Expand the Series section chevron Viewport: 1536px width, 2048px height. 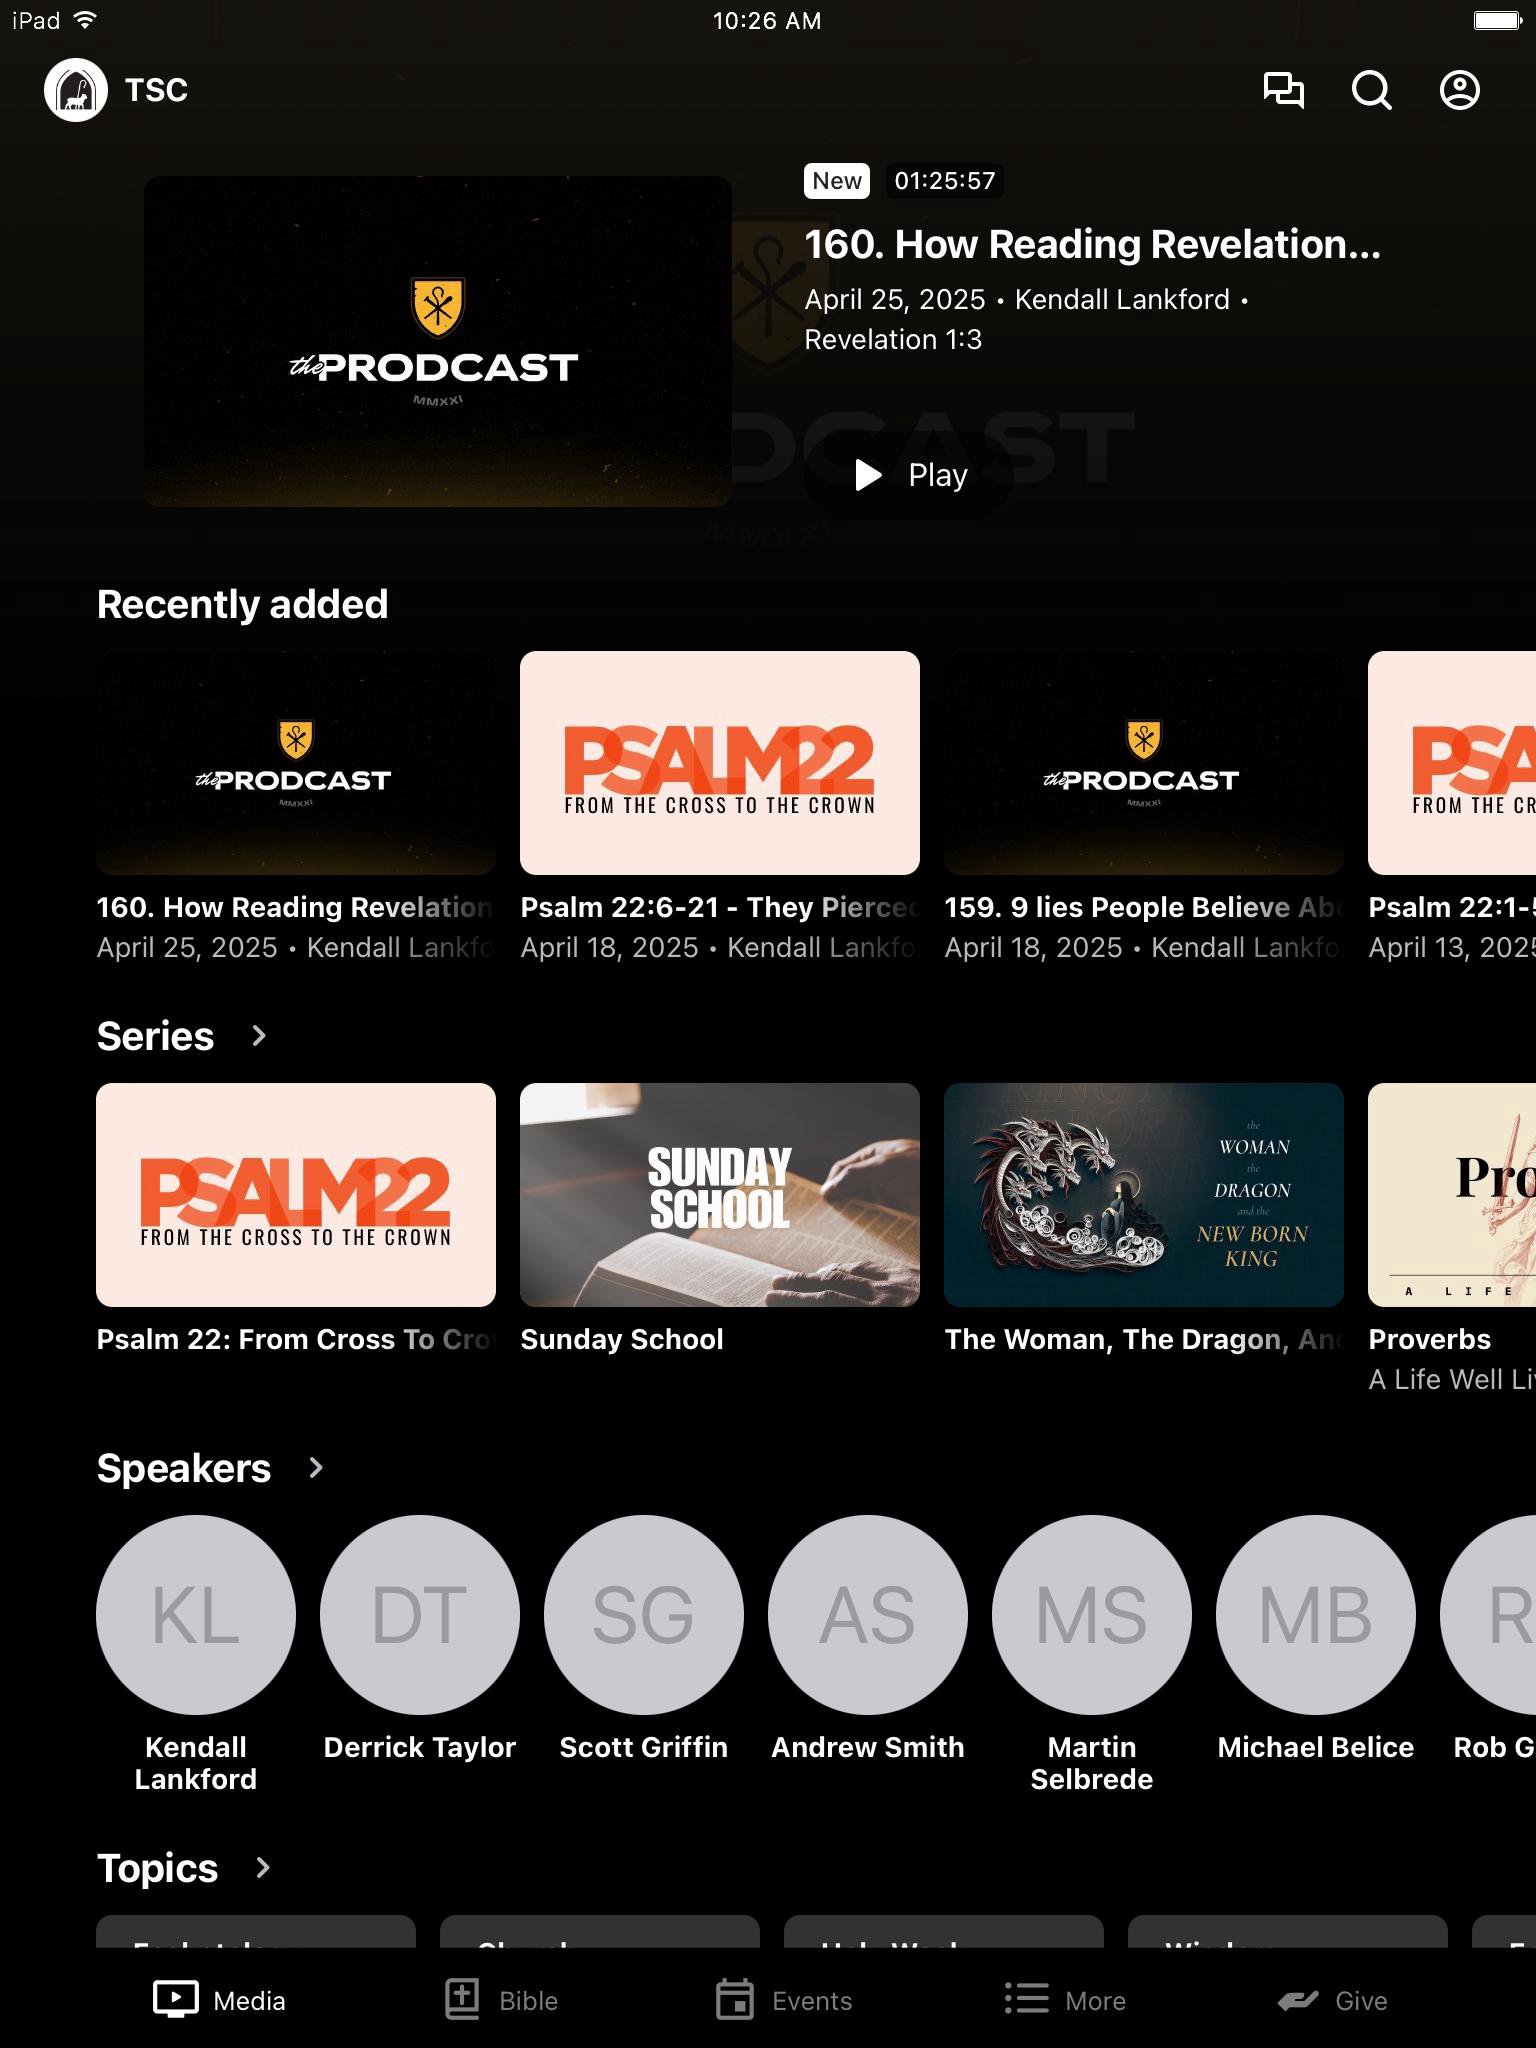[x=259, y=1036]
